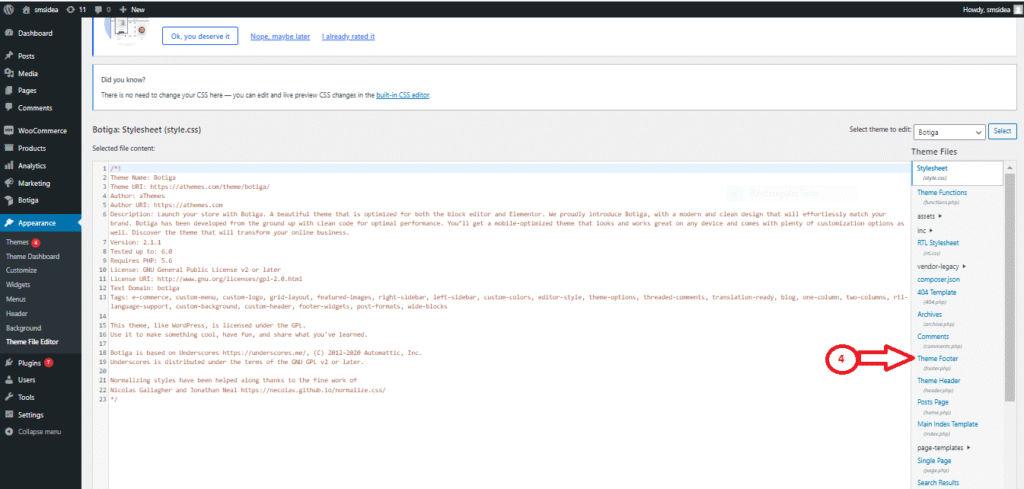This screenshot has width=1024, height=489.
Task: Expand the vendor-legacy folder
Action: point(942,266)
